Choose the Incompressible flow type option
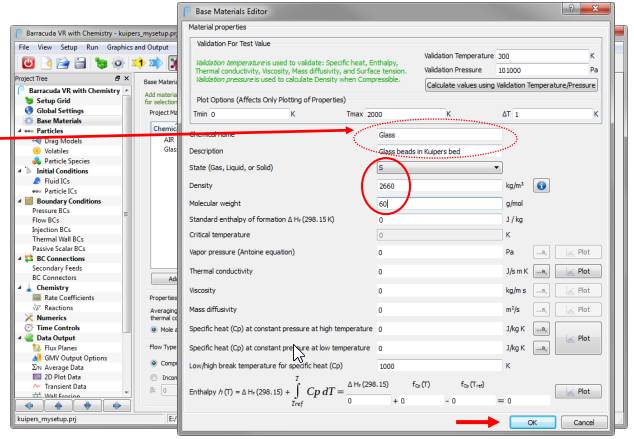634x439 pixels. tap(153, 380)
